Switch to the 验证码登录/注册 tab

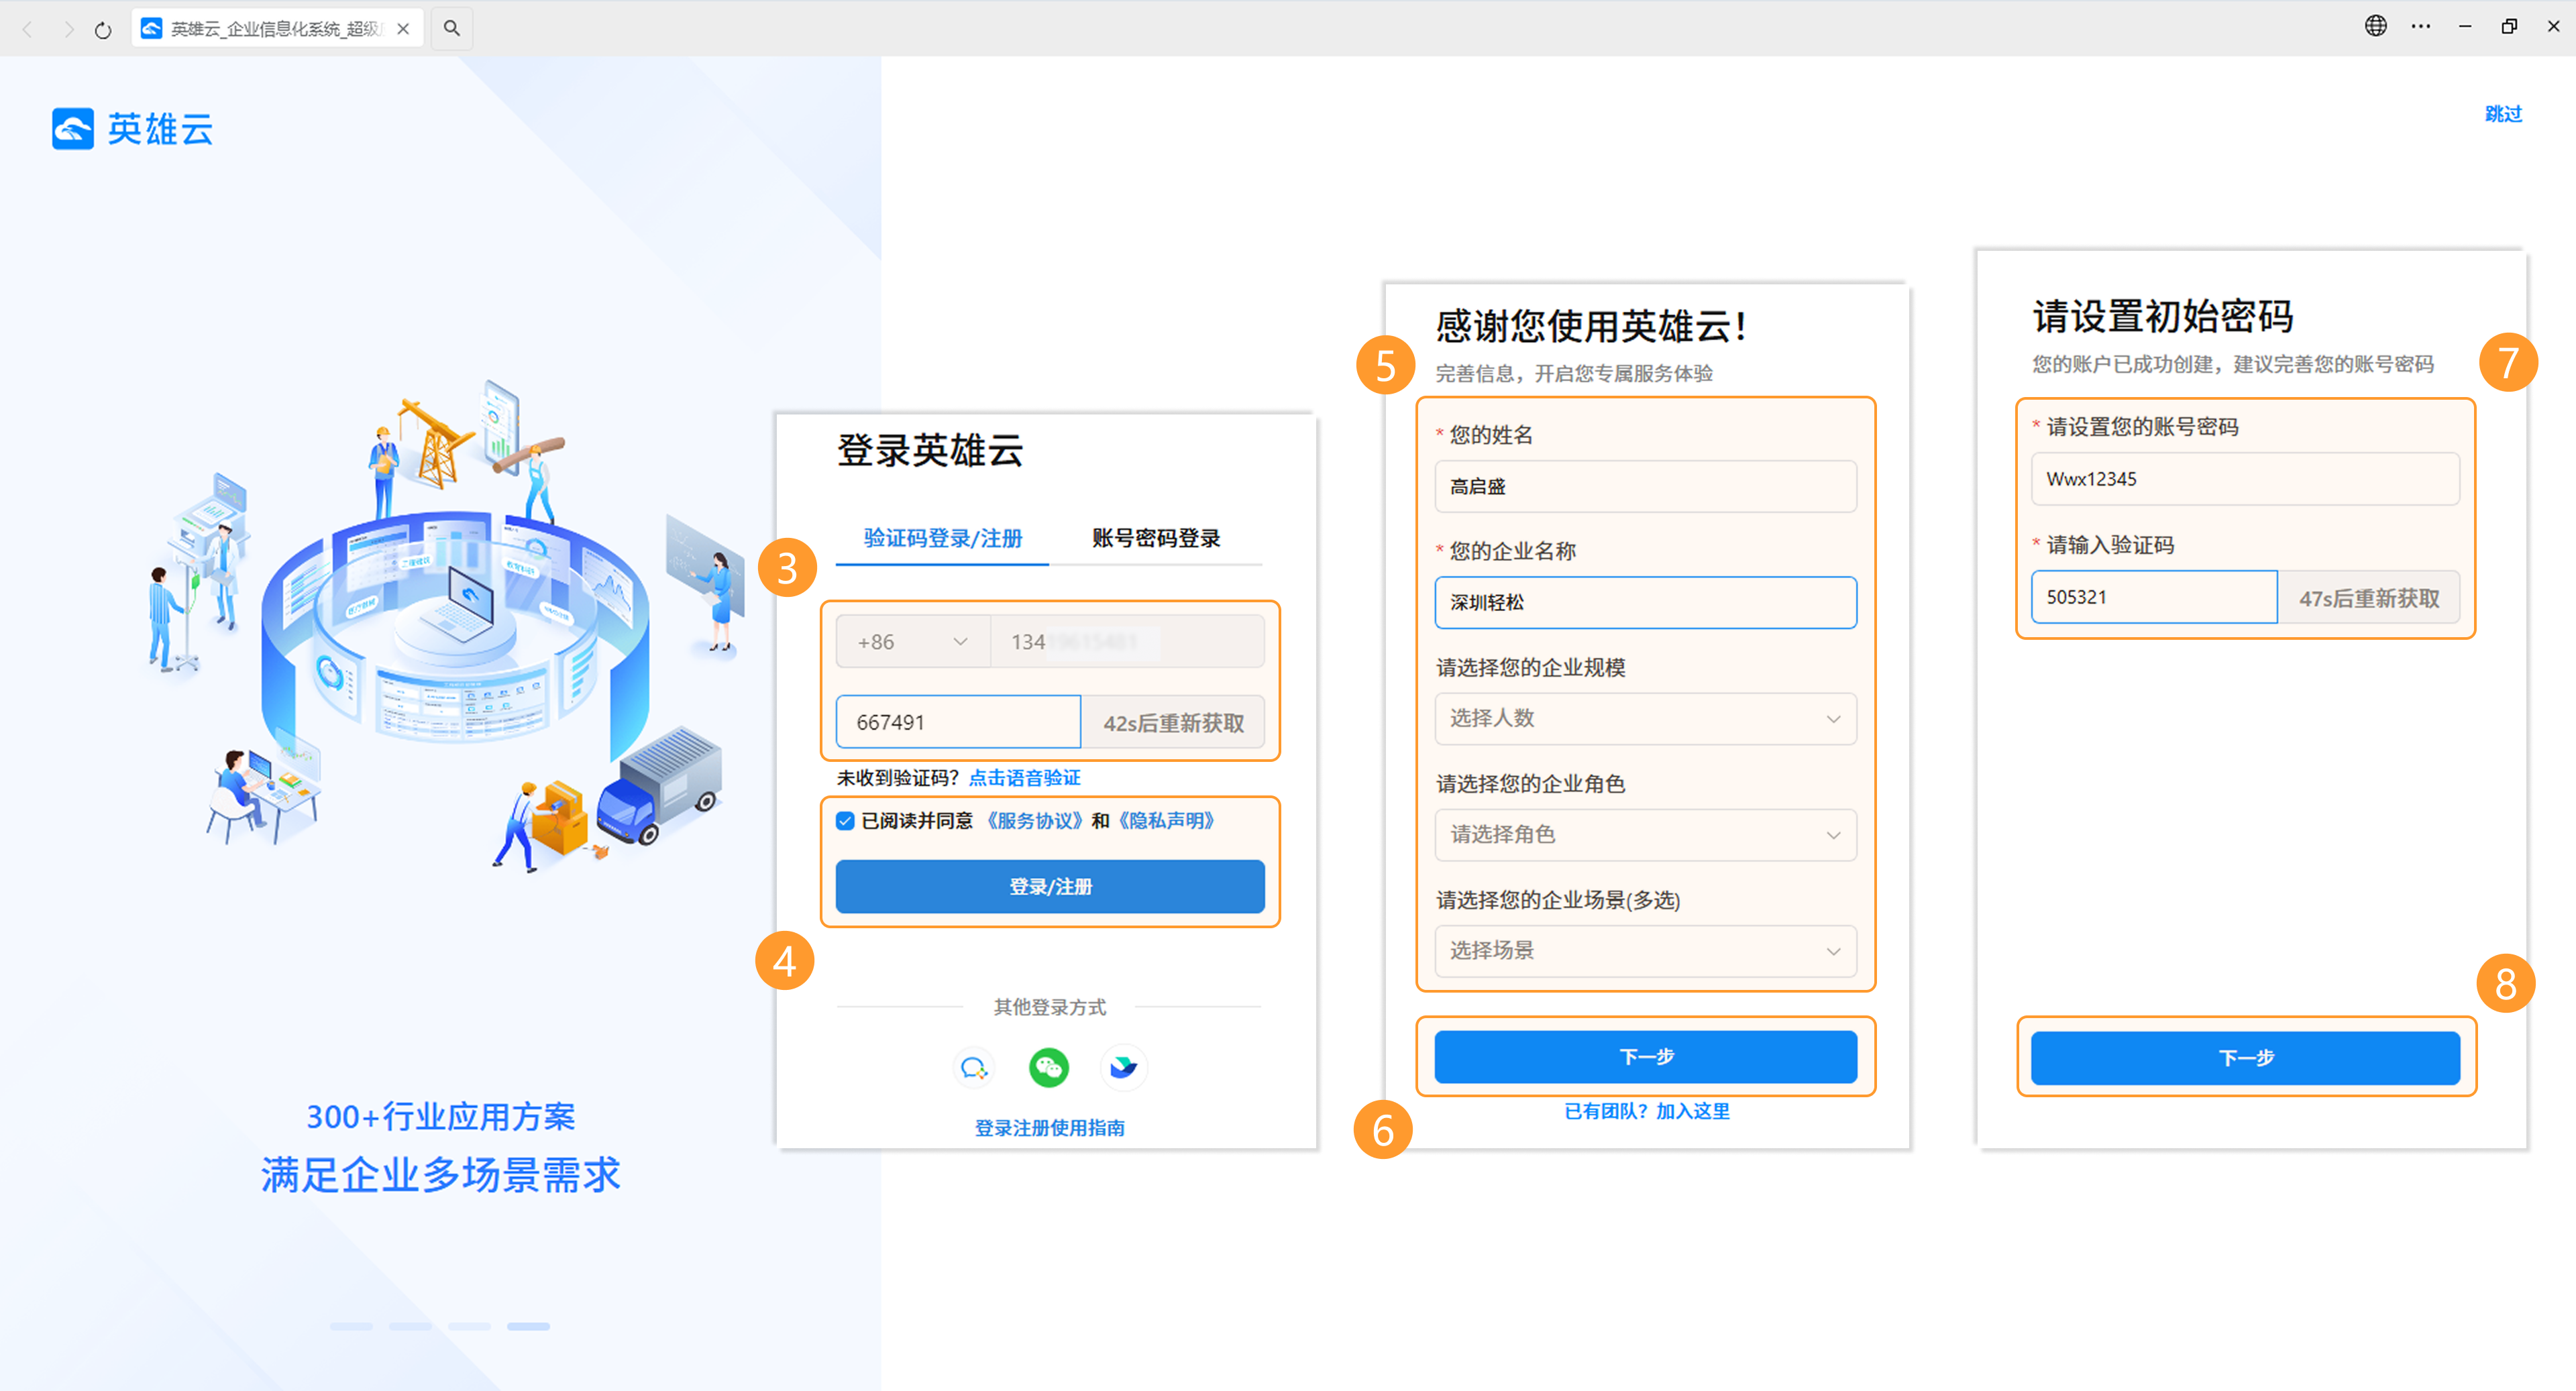point(942,538)
